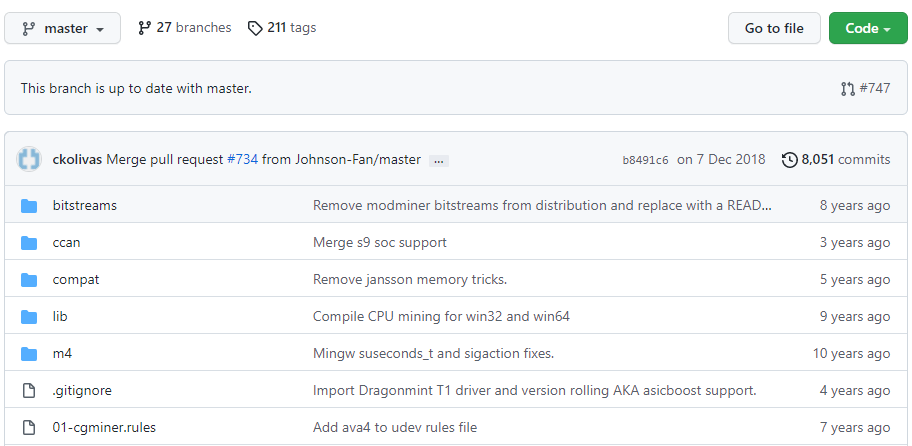Click the 01-cgminer.rules file icon
Image resolution: width=912 pixels, height=446 pixels.
pyautogui.click(x=29, y=428)
